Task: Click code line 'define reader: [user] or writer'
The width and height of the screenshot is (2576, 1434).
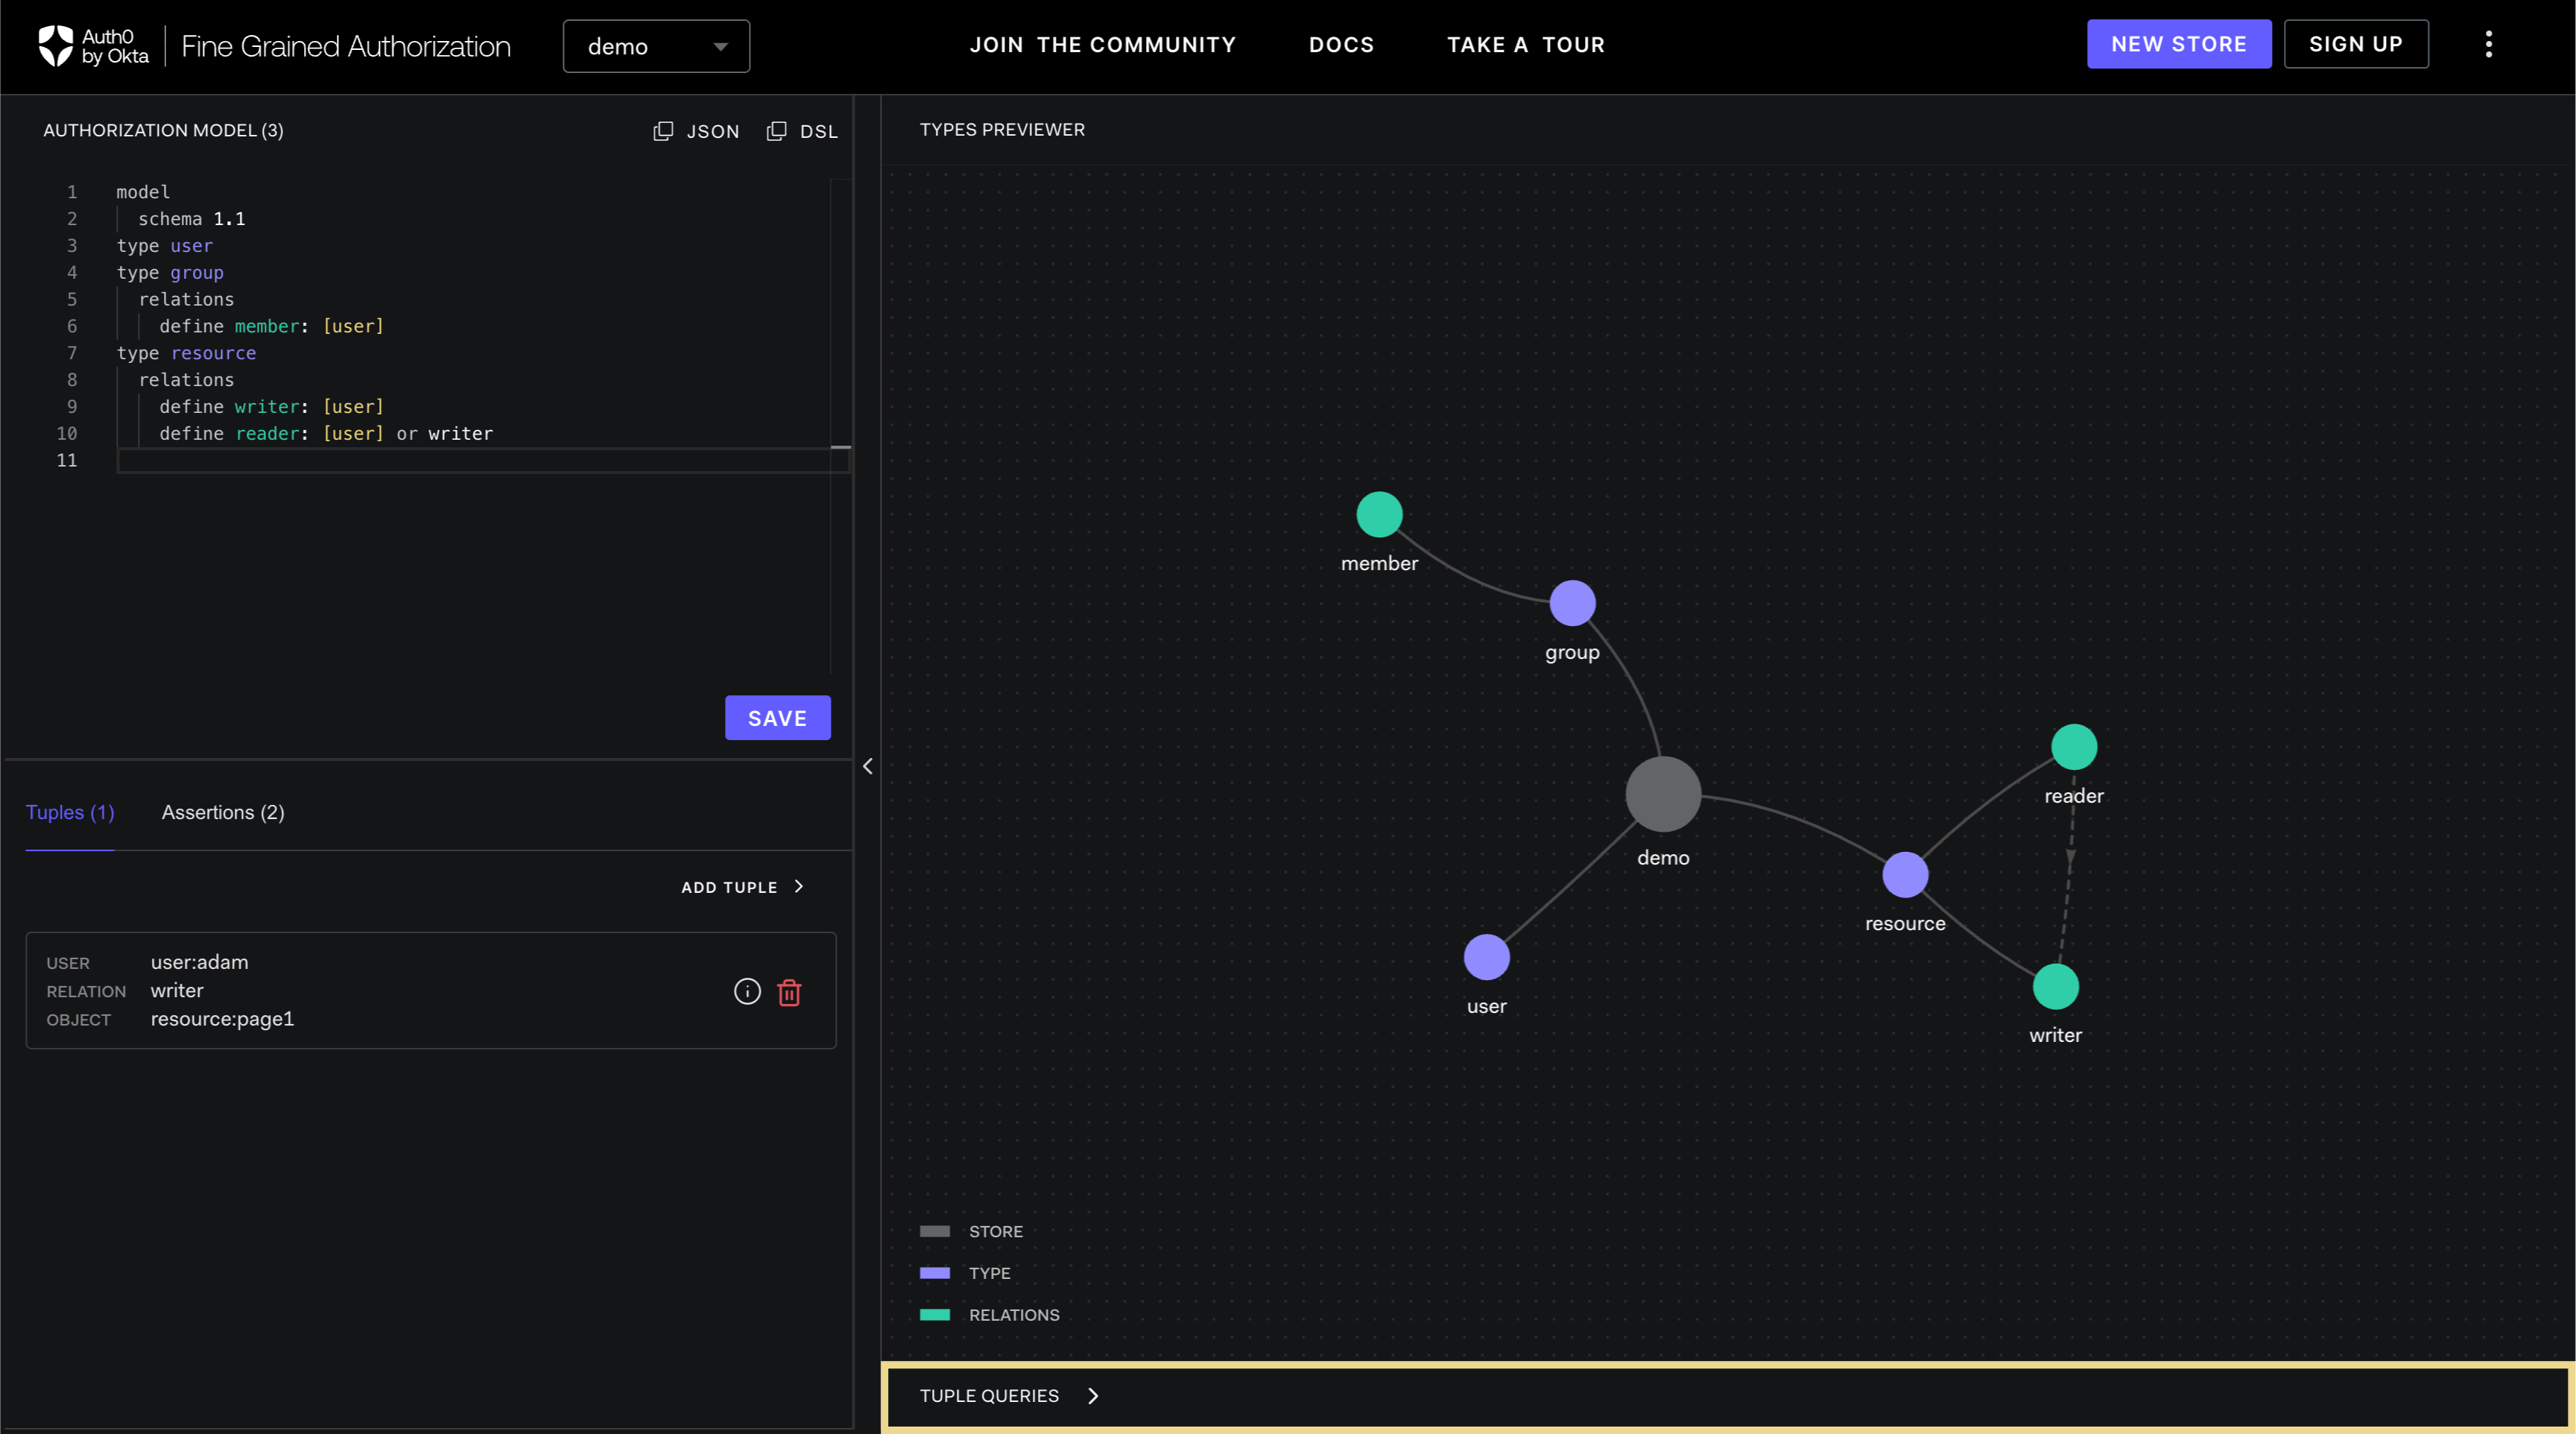Action: pos(326,433)
